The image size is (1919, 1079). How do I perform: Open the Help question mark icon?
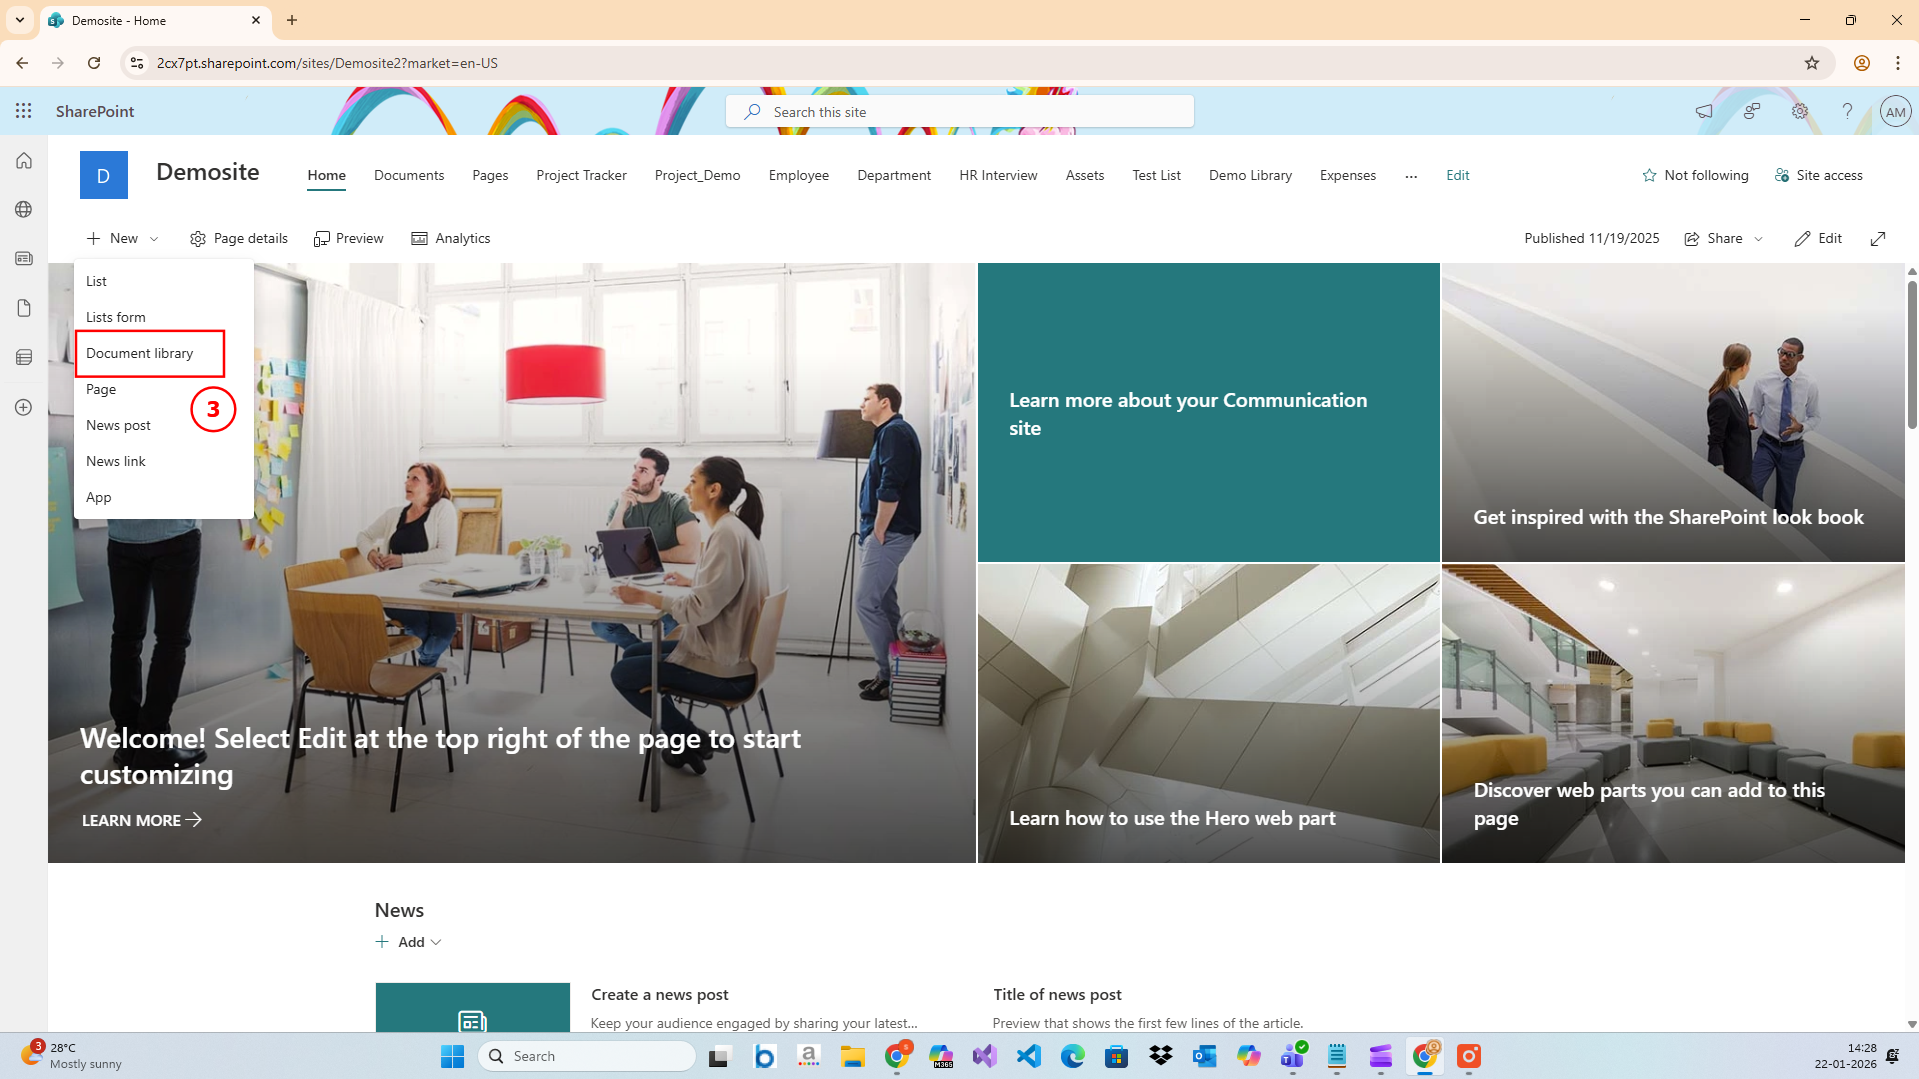point(1848,111)
